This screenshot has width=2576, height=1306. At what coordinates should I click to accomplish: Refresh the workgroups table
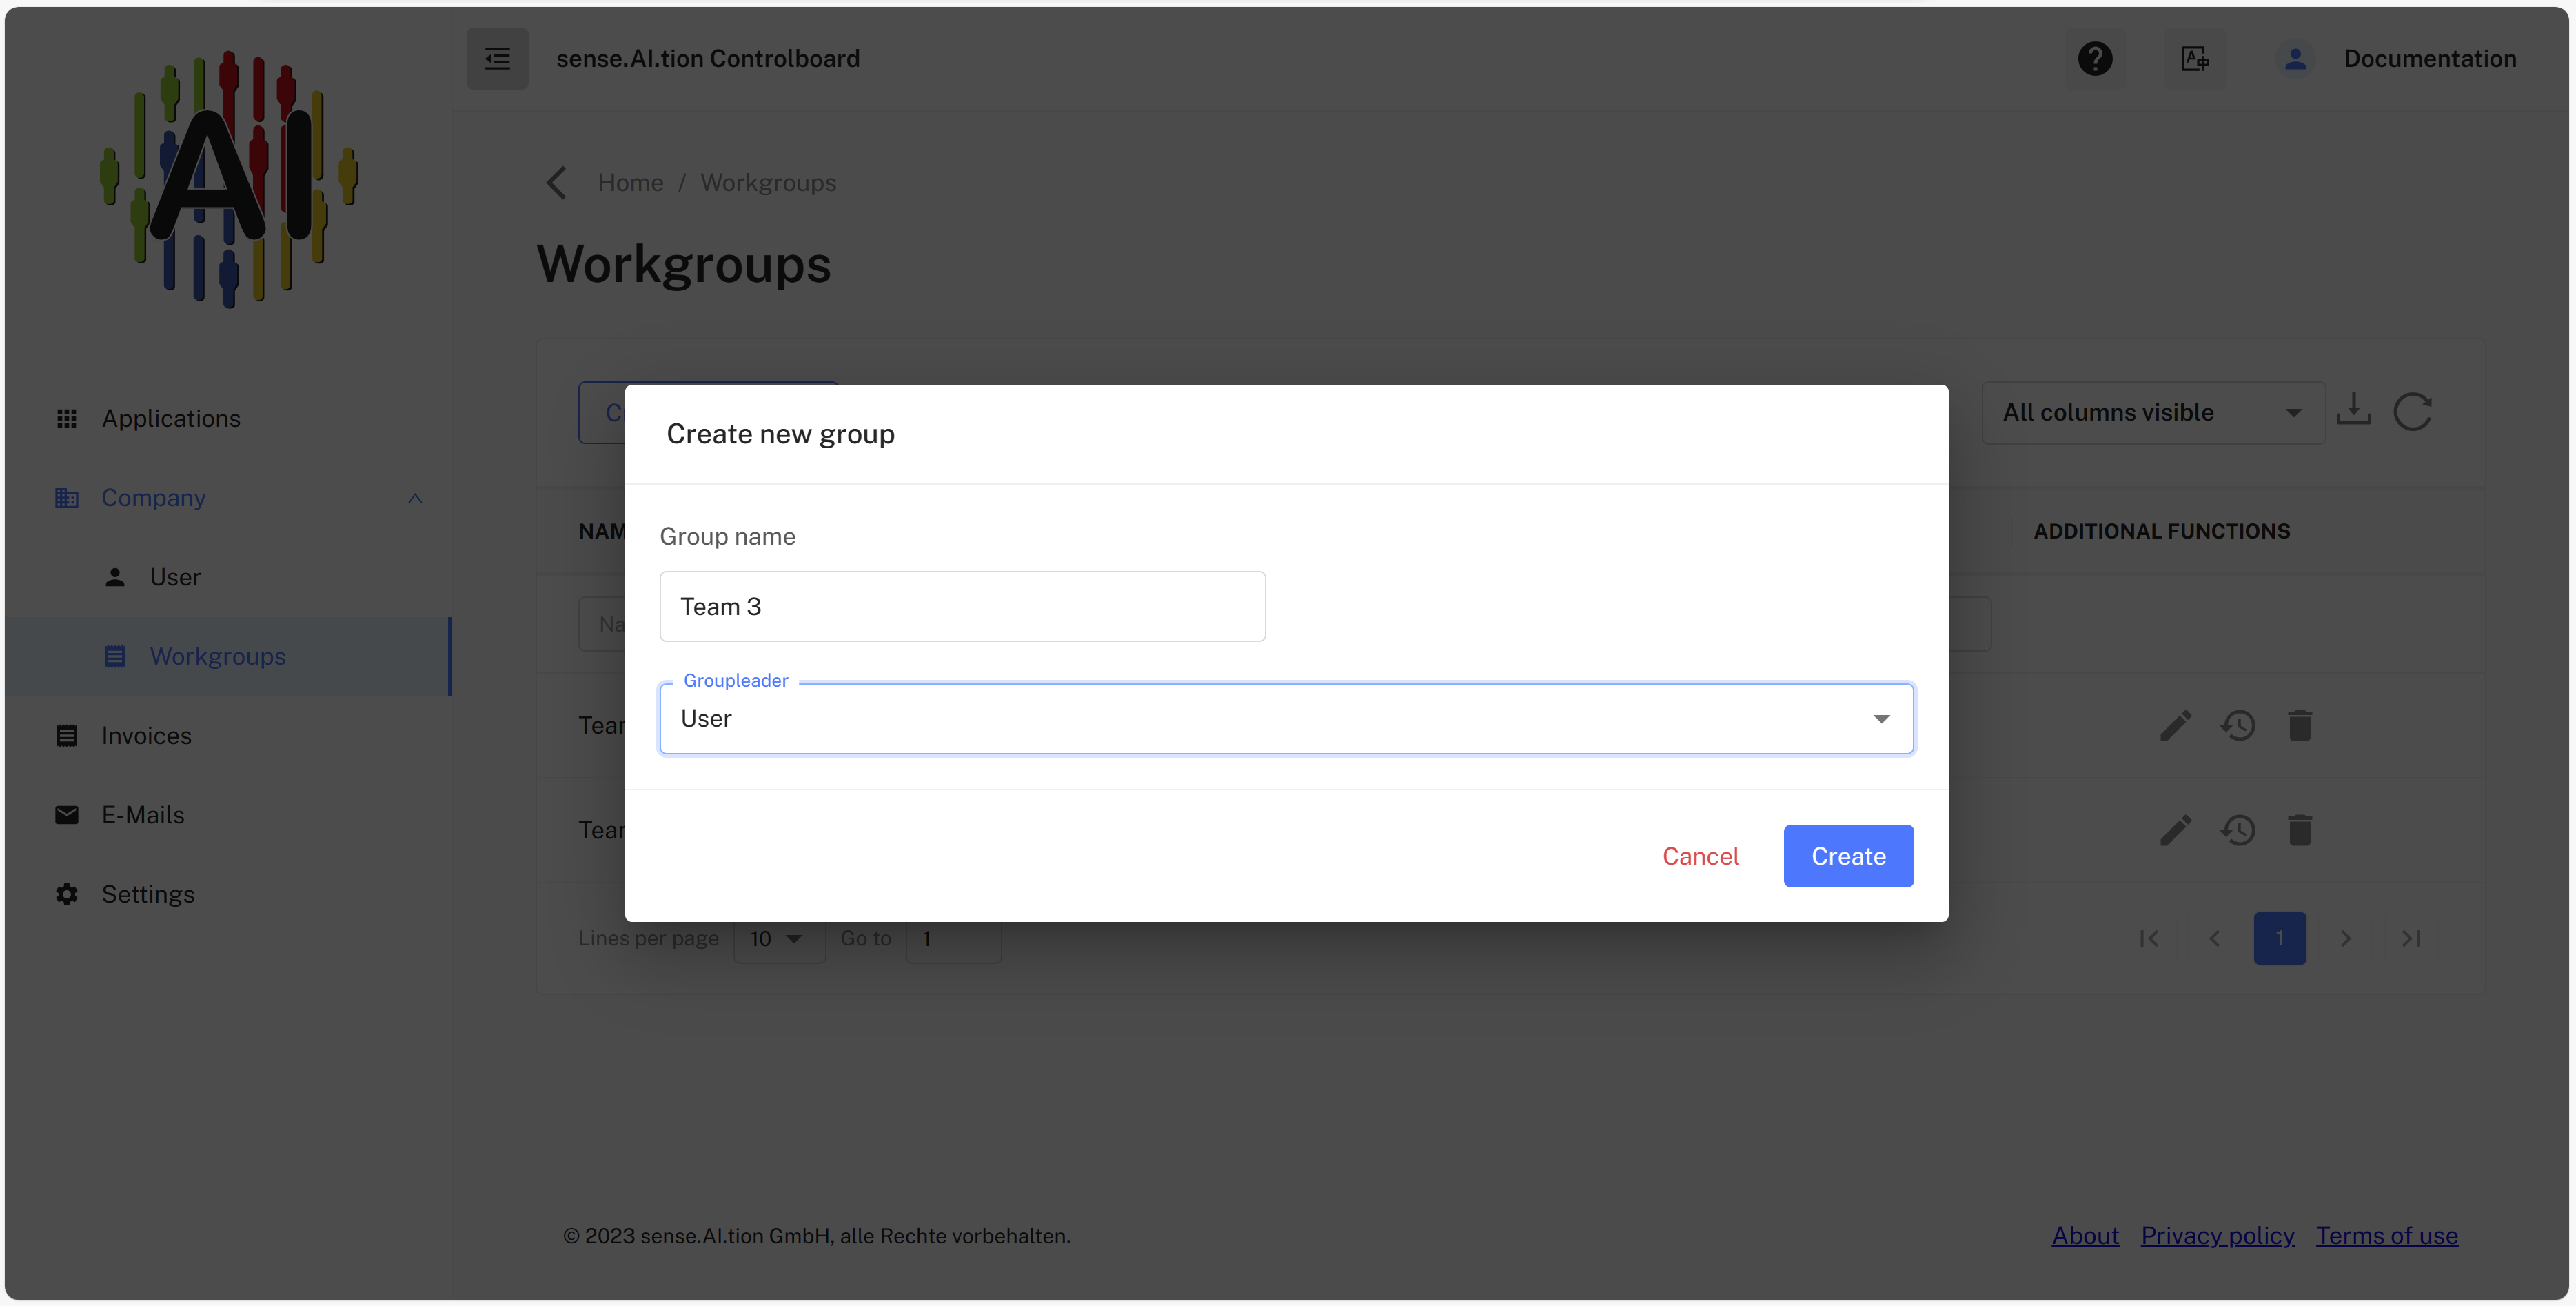click(x=2412, y=411)
